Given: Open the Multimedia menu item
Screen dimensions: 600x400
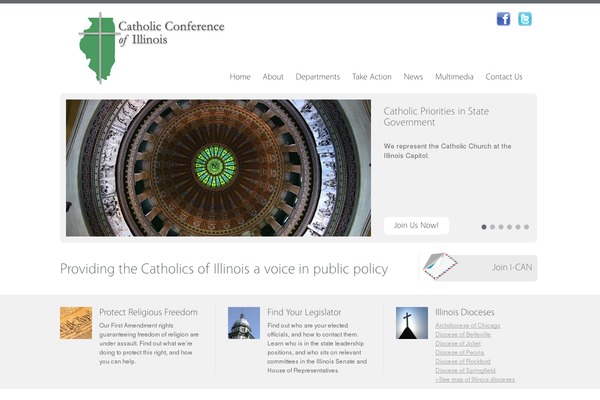Looking at the screenshot, I should 454,77.
